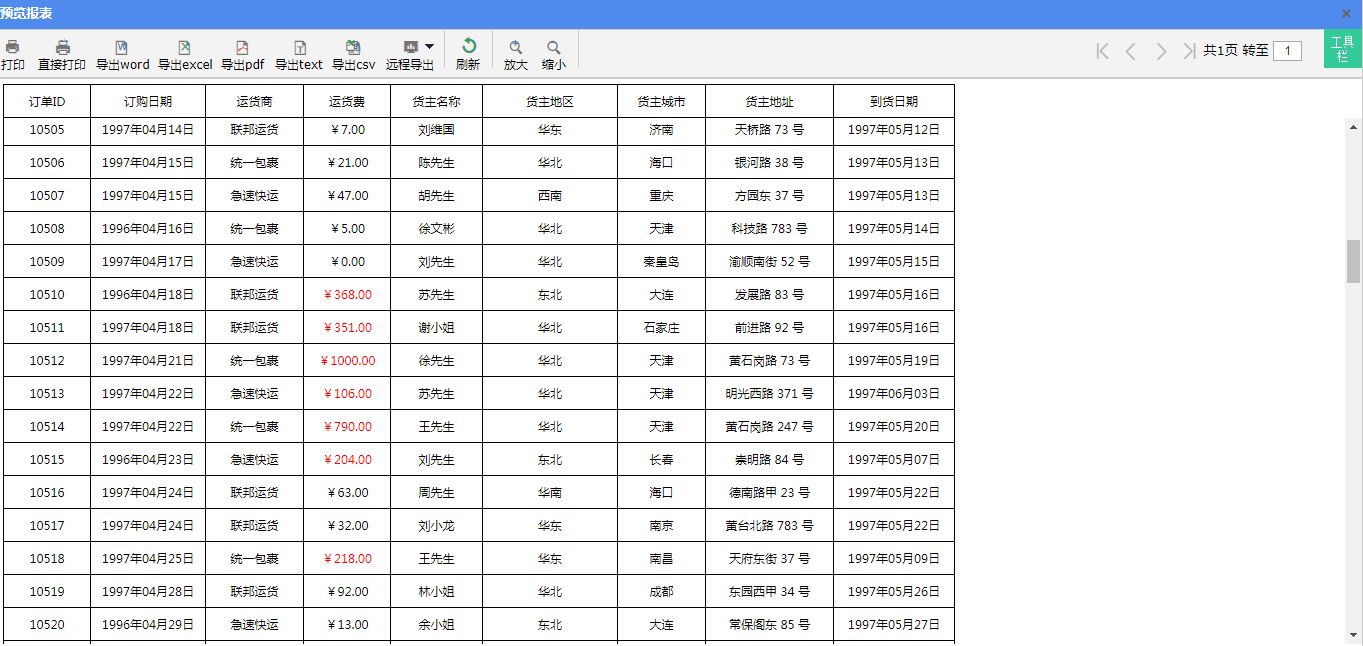Go to next page arrow
Image resolution: width=1363 pixels, height=646 pixels.
click(1161, 51)
